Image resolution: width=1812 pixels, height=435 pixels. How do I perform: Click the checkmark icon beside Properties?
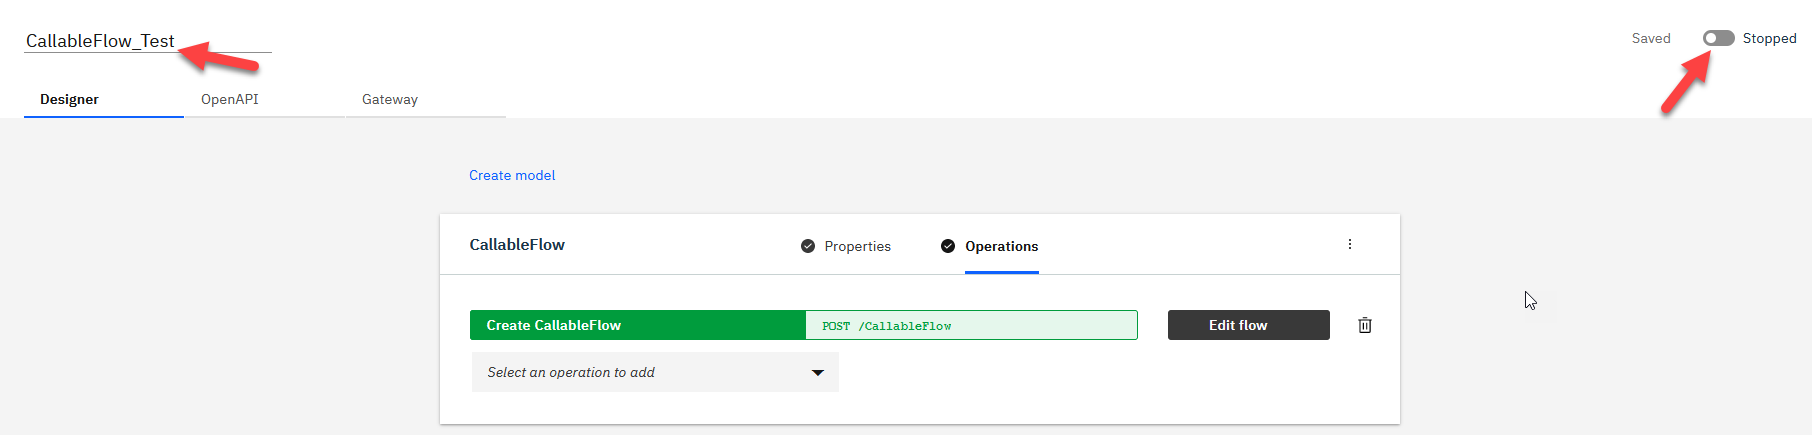808,246
